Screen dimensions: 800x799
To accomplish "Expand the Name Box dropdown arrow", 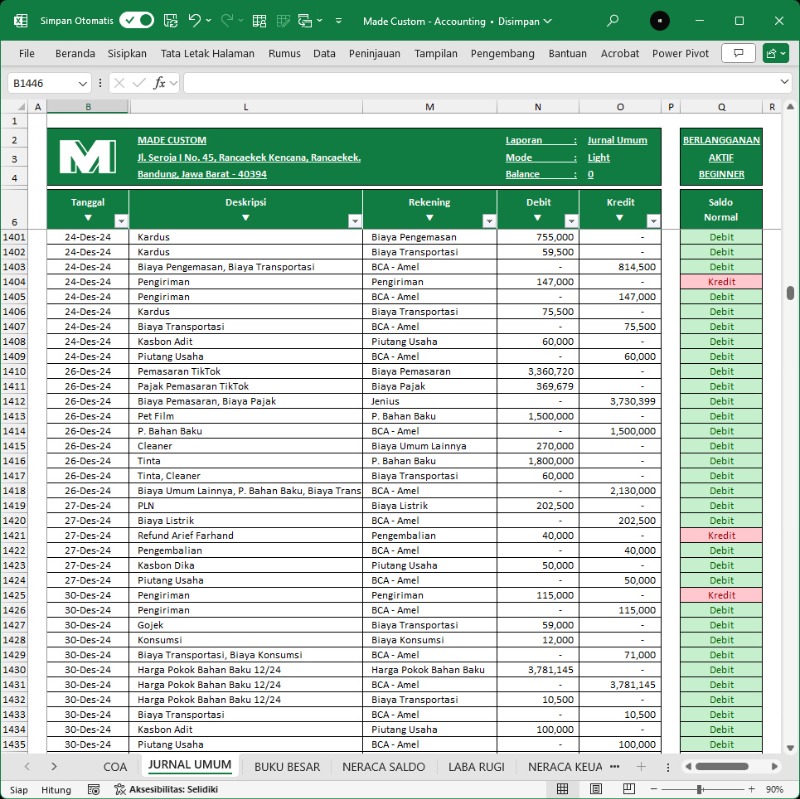I will pyautogui.click(x=82, y=83).
